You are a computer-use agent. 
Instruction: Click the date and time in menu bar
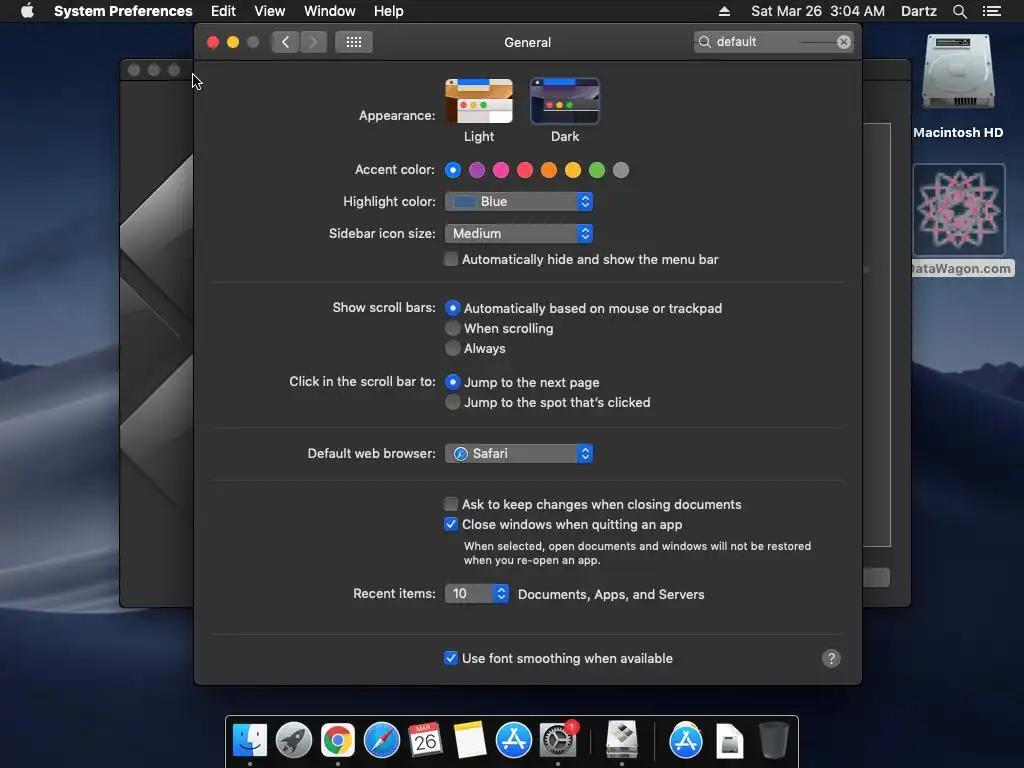(x=818, y=11)
